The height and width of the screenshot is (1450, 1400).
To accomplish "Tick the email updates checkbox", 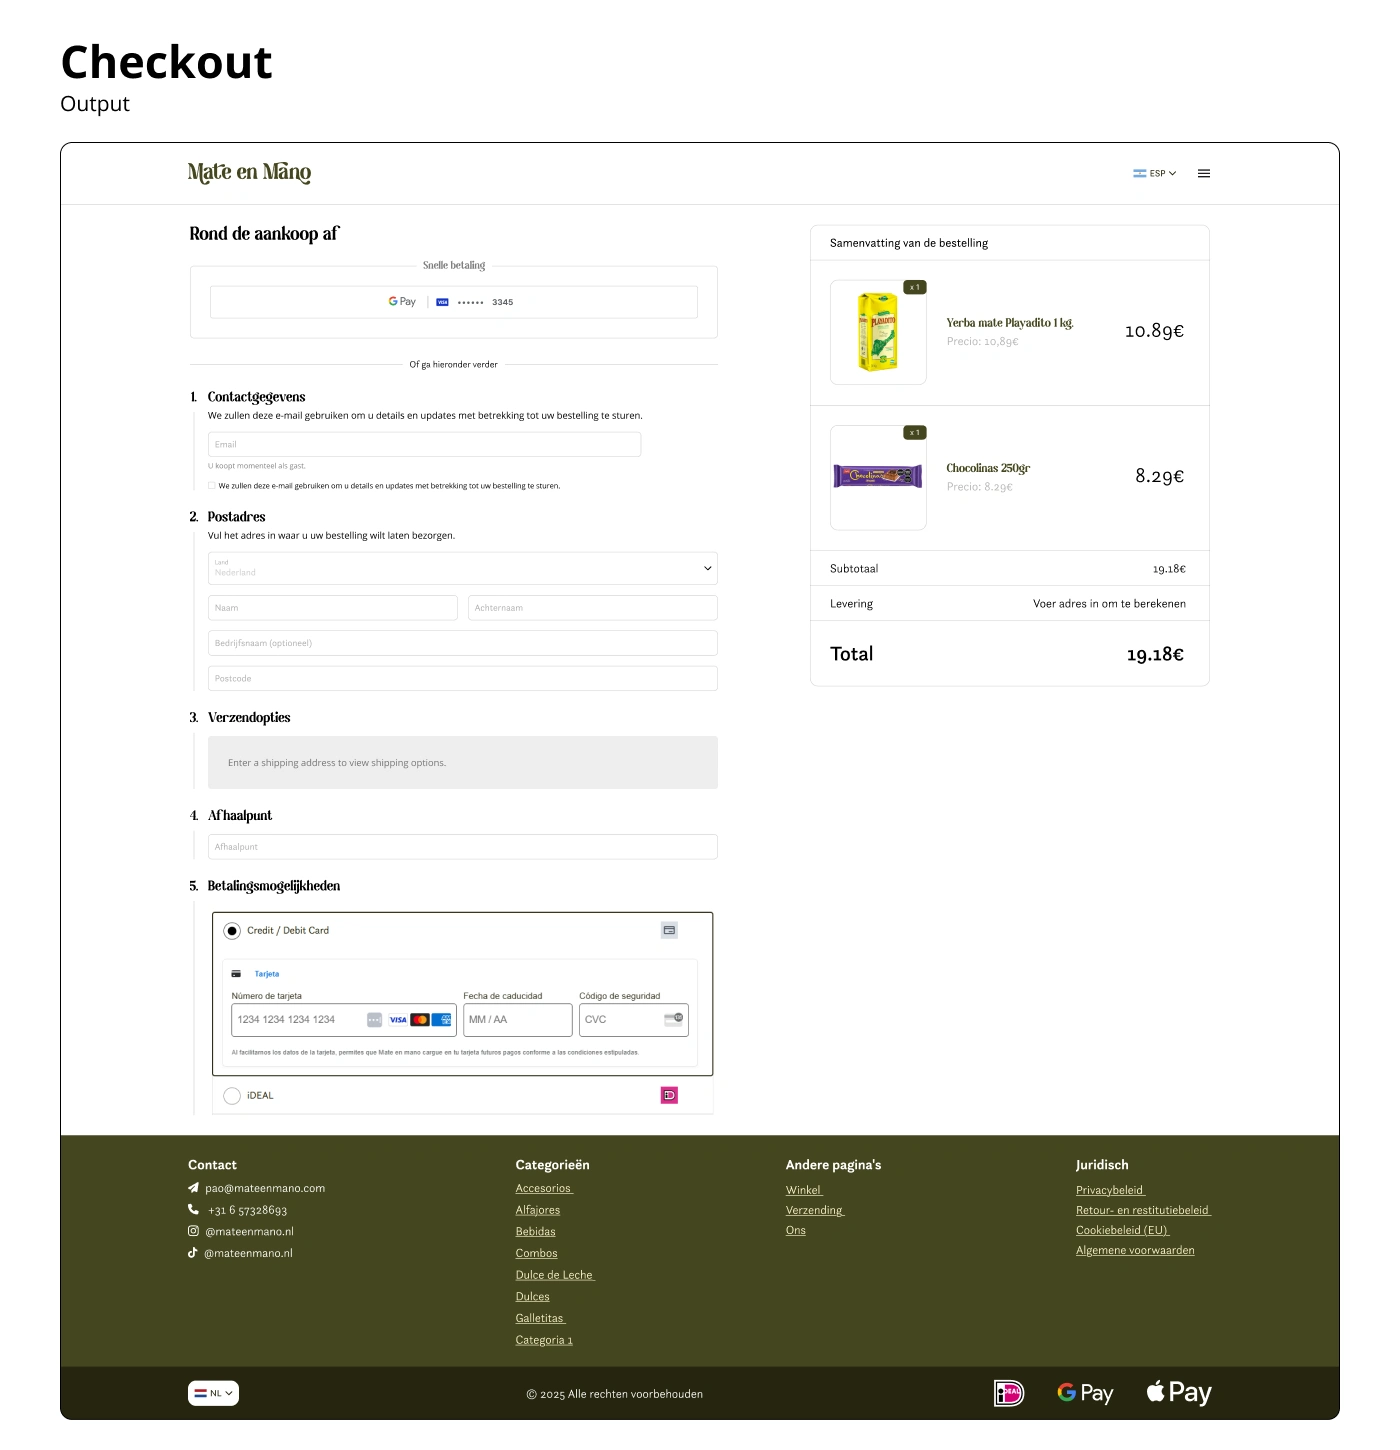I will [212, 486].
